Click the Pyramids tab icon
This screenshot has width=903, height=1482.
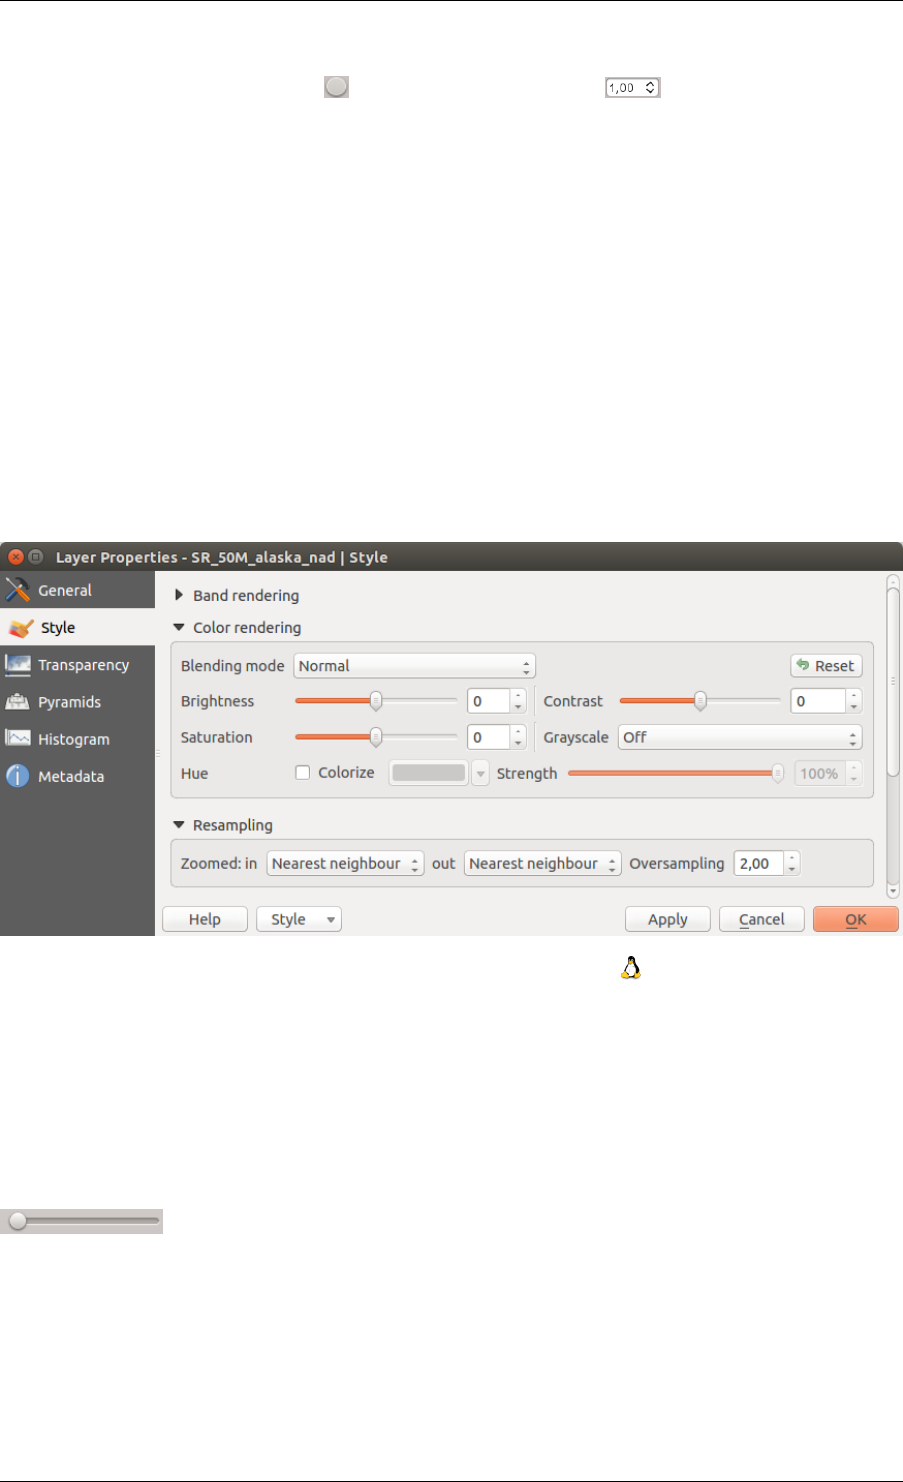[18, 702]
